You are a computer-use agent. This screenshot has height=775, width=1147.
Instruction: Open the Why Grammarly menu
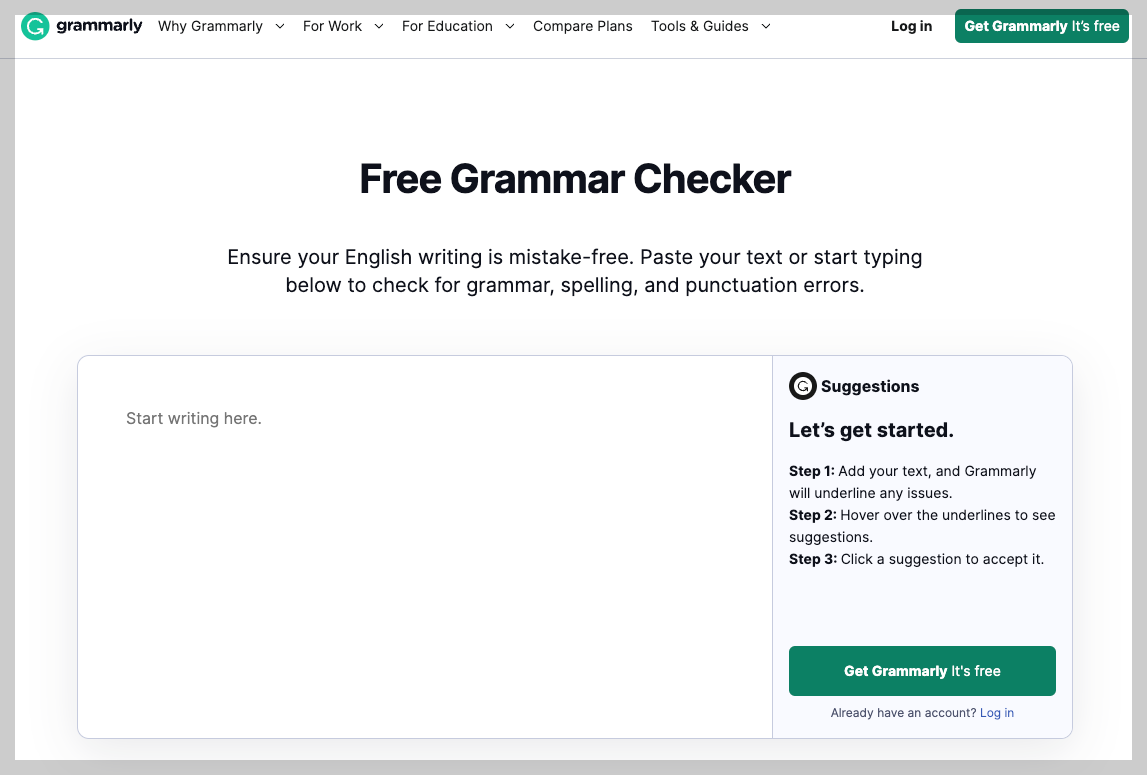coord(210,26)
